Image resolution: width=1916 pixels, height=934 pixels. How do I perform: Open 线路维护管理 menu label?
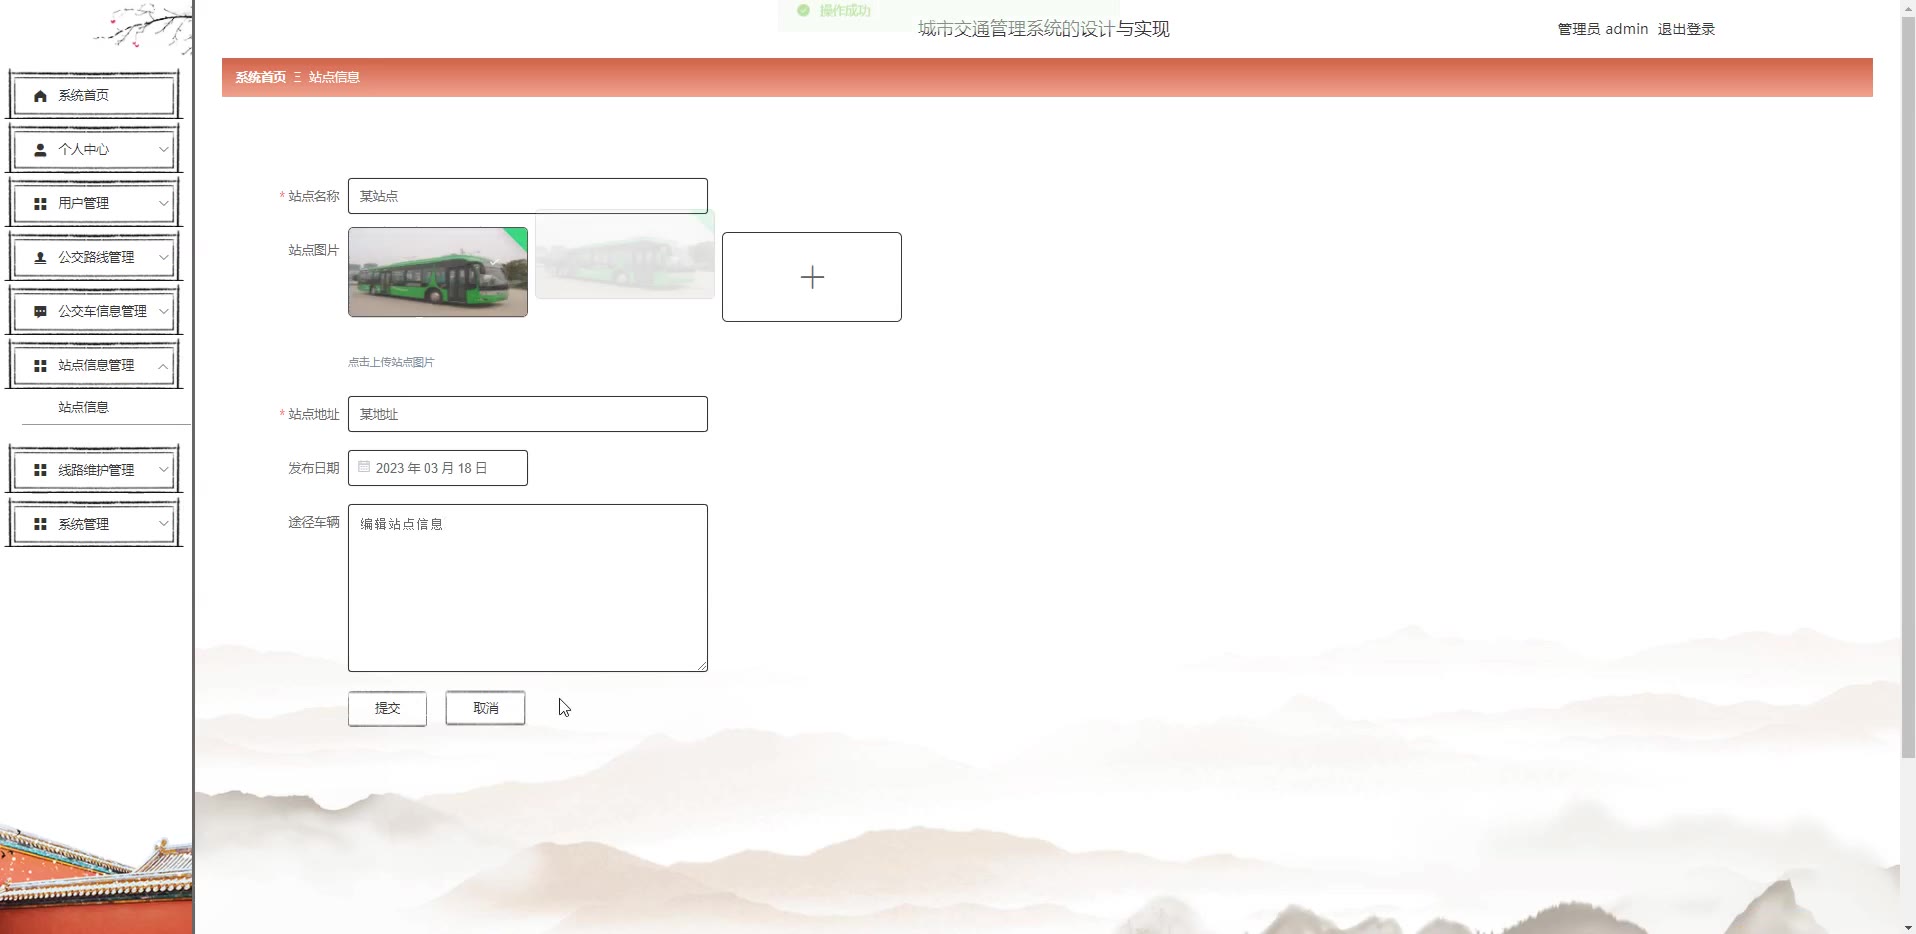[96, 469]
